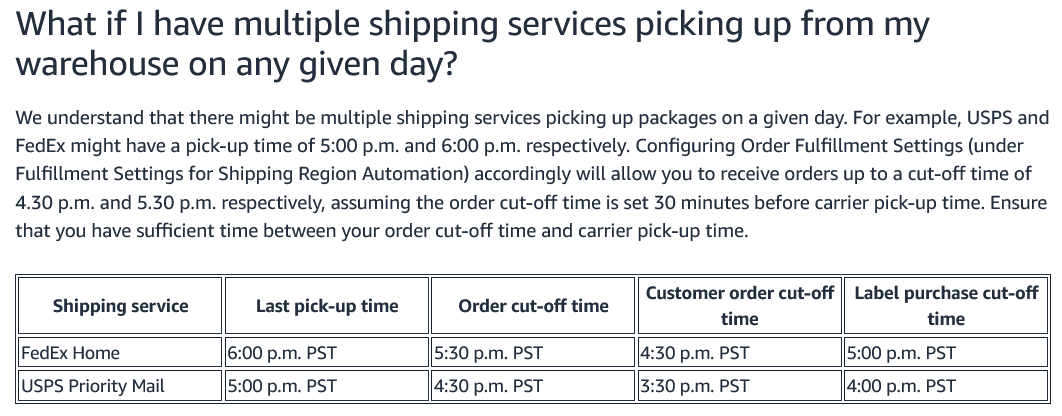Select the Label purchase cut-off time header
The width and height of the screenshot is (1062, 416).
coord(946,306)
